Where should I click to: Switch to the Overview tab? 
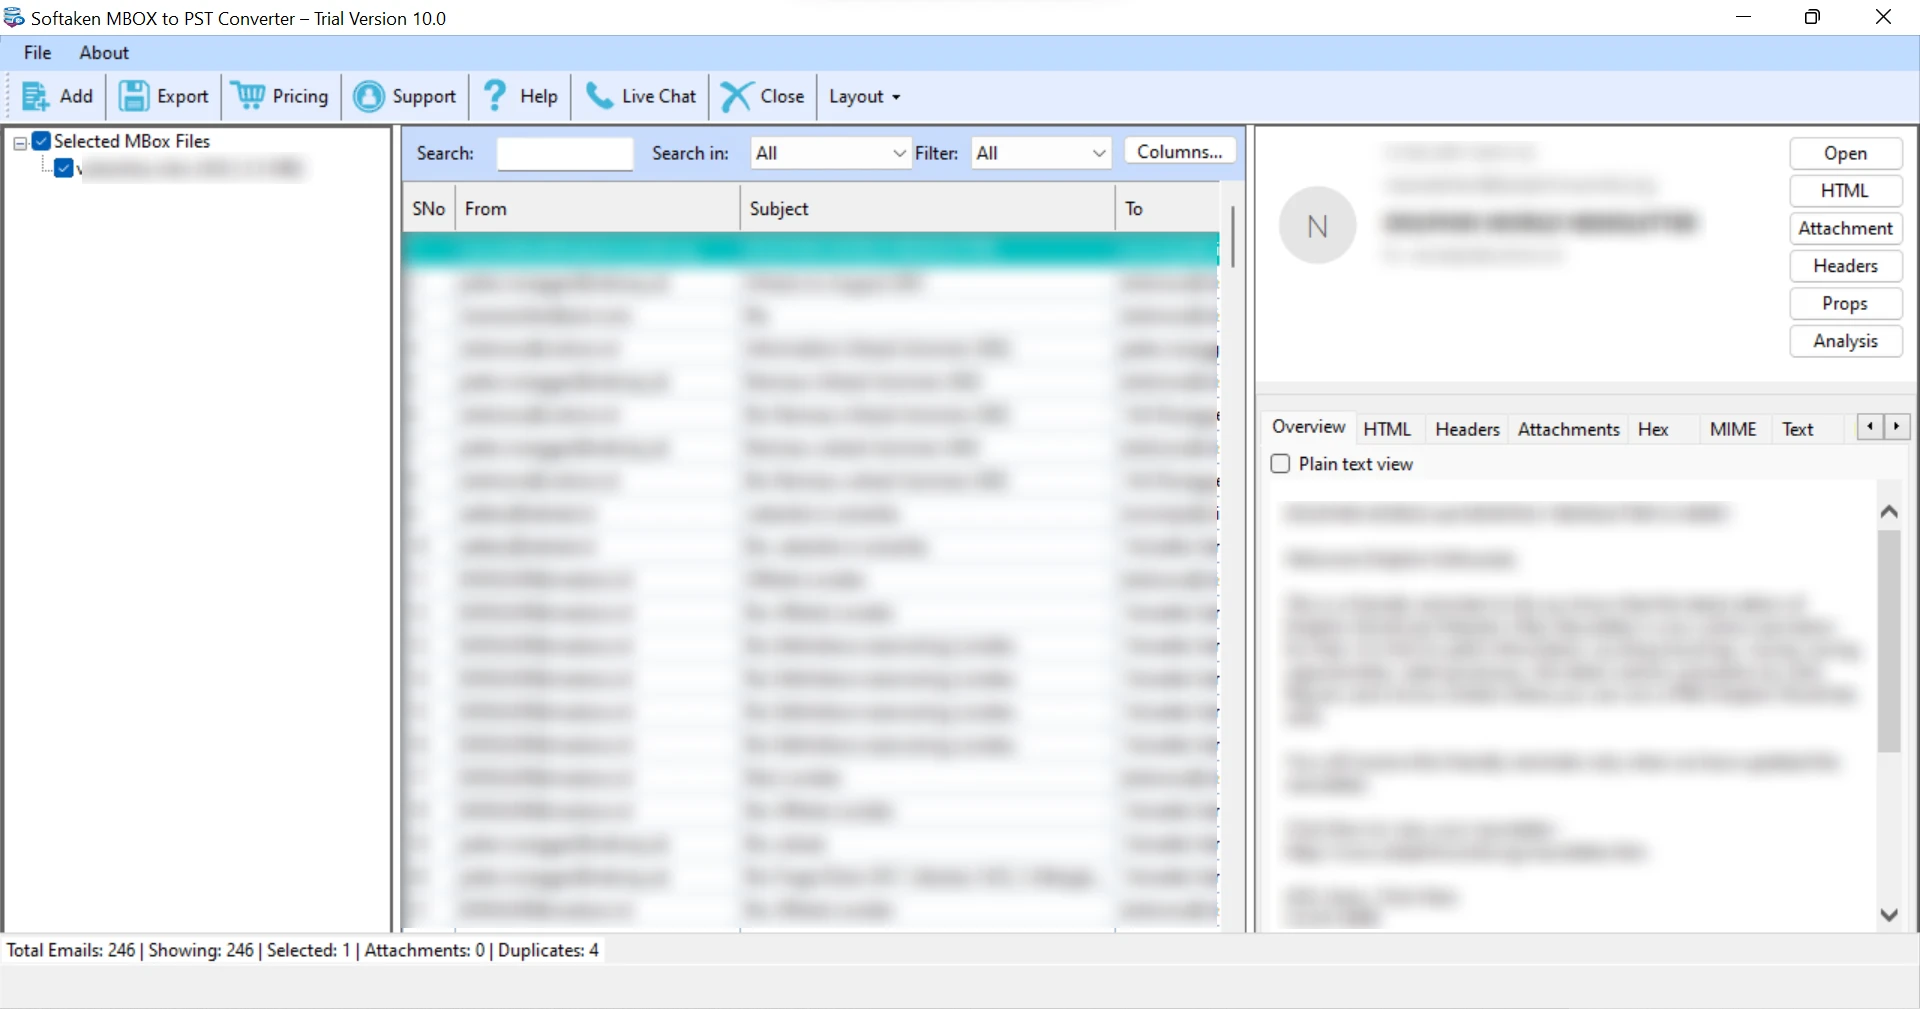1308,427
